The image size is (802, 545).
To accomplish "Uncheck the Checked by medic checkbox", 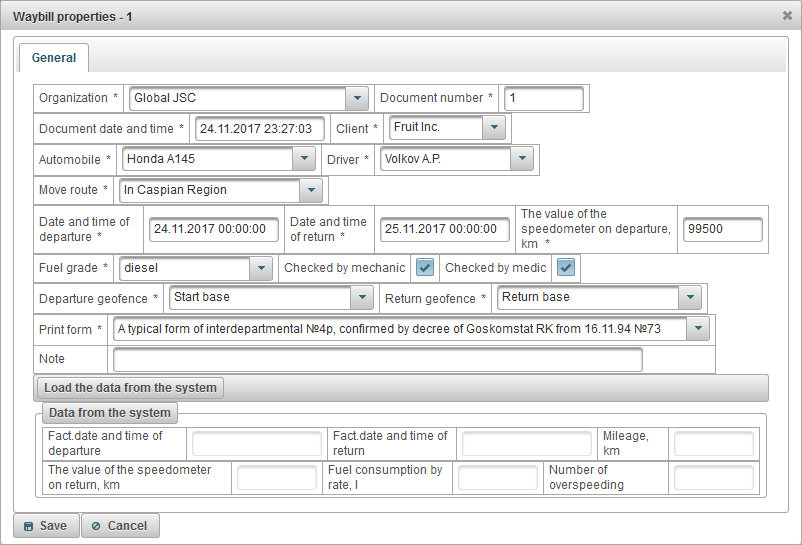I will pyautogui.click(x=566, y=268).
